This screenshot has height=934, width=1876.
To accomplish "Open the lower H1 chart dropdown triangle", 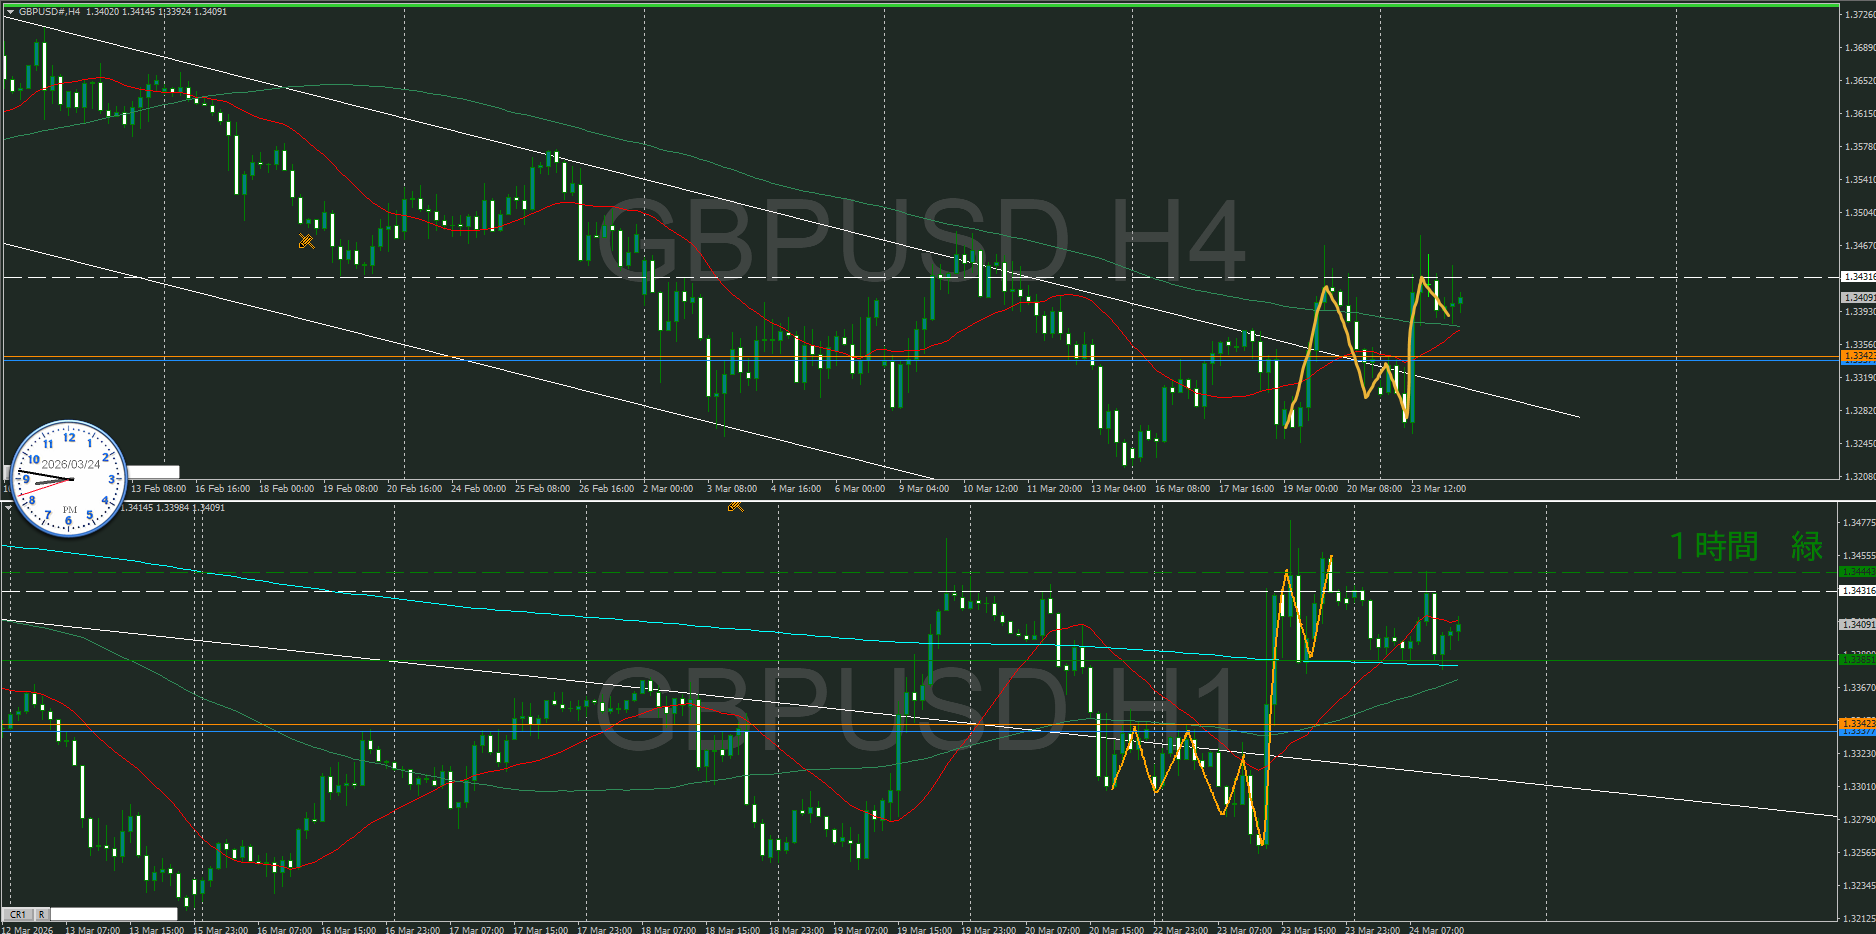I will point(10,508).
